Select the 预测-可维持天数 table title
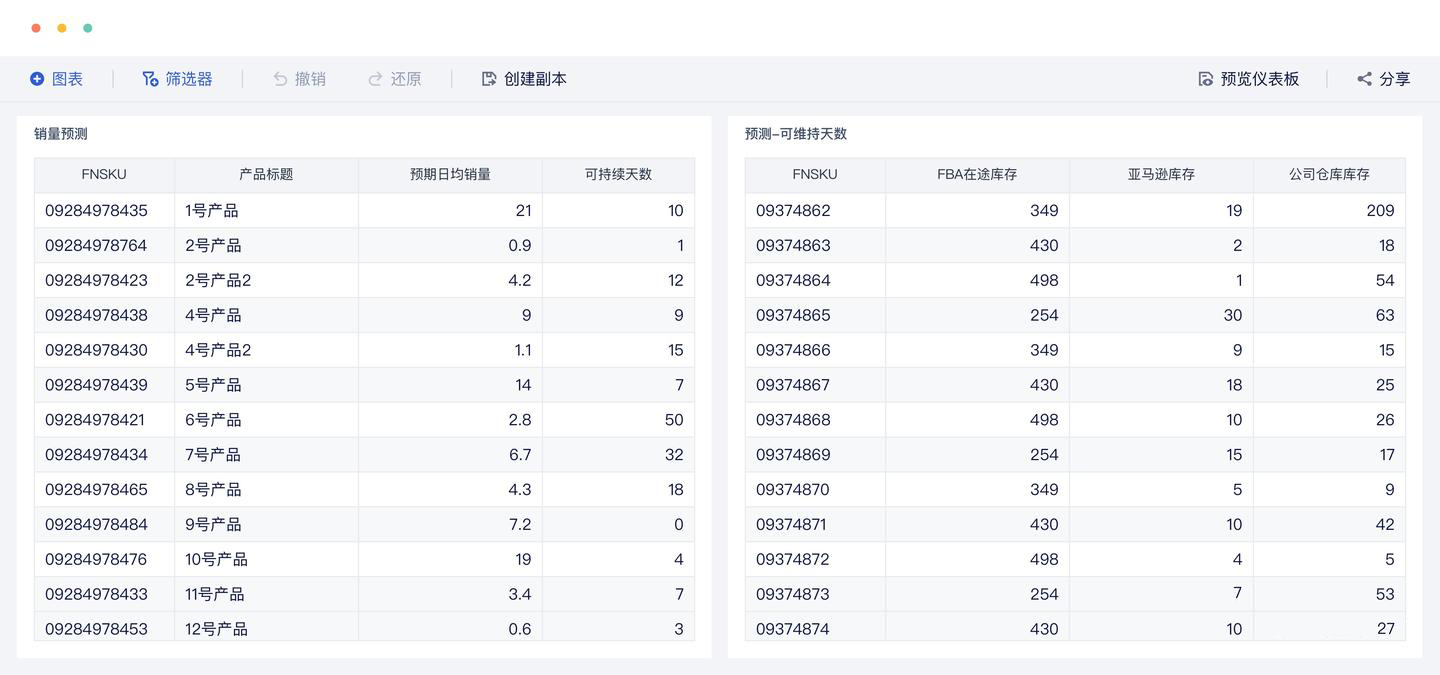The image size is (1440, 675). 795,134
